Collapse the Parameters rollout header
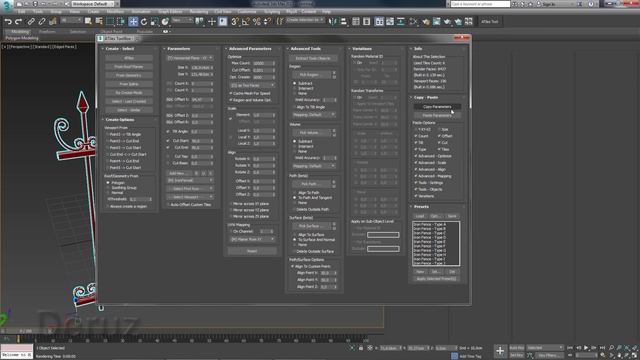Image resolution: width=640 pixels, height=360 pixels. 179,49
